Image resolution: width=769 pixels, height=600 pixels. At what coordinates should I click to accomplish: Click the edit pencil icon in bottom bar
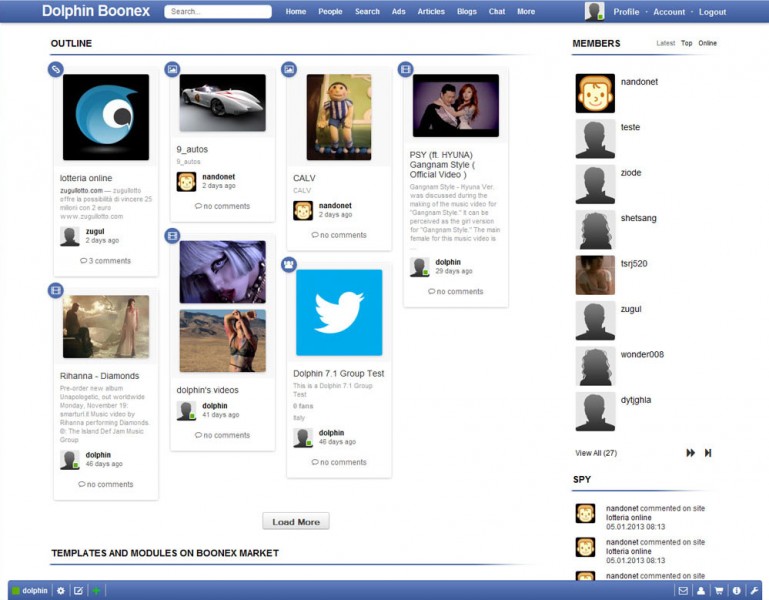tap(78, 591)
